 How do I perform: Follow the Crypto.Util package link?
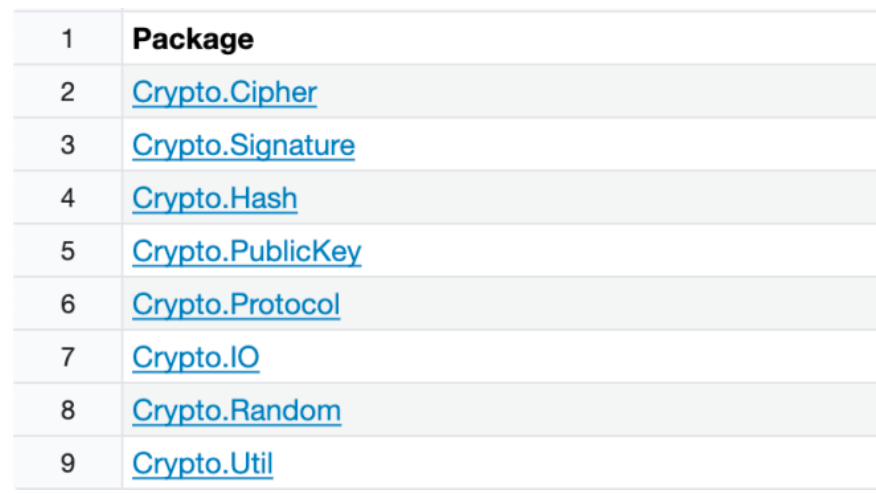tap(203, 463)
